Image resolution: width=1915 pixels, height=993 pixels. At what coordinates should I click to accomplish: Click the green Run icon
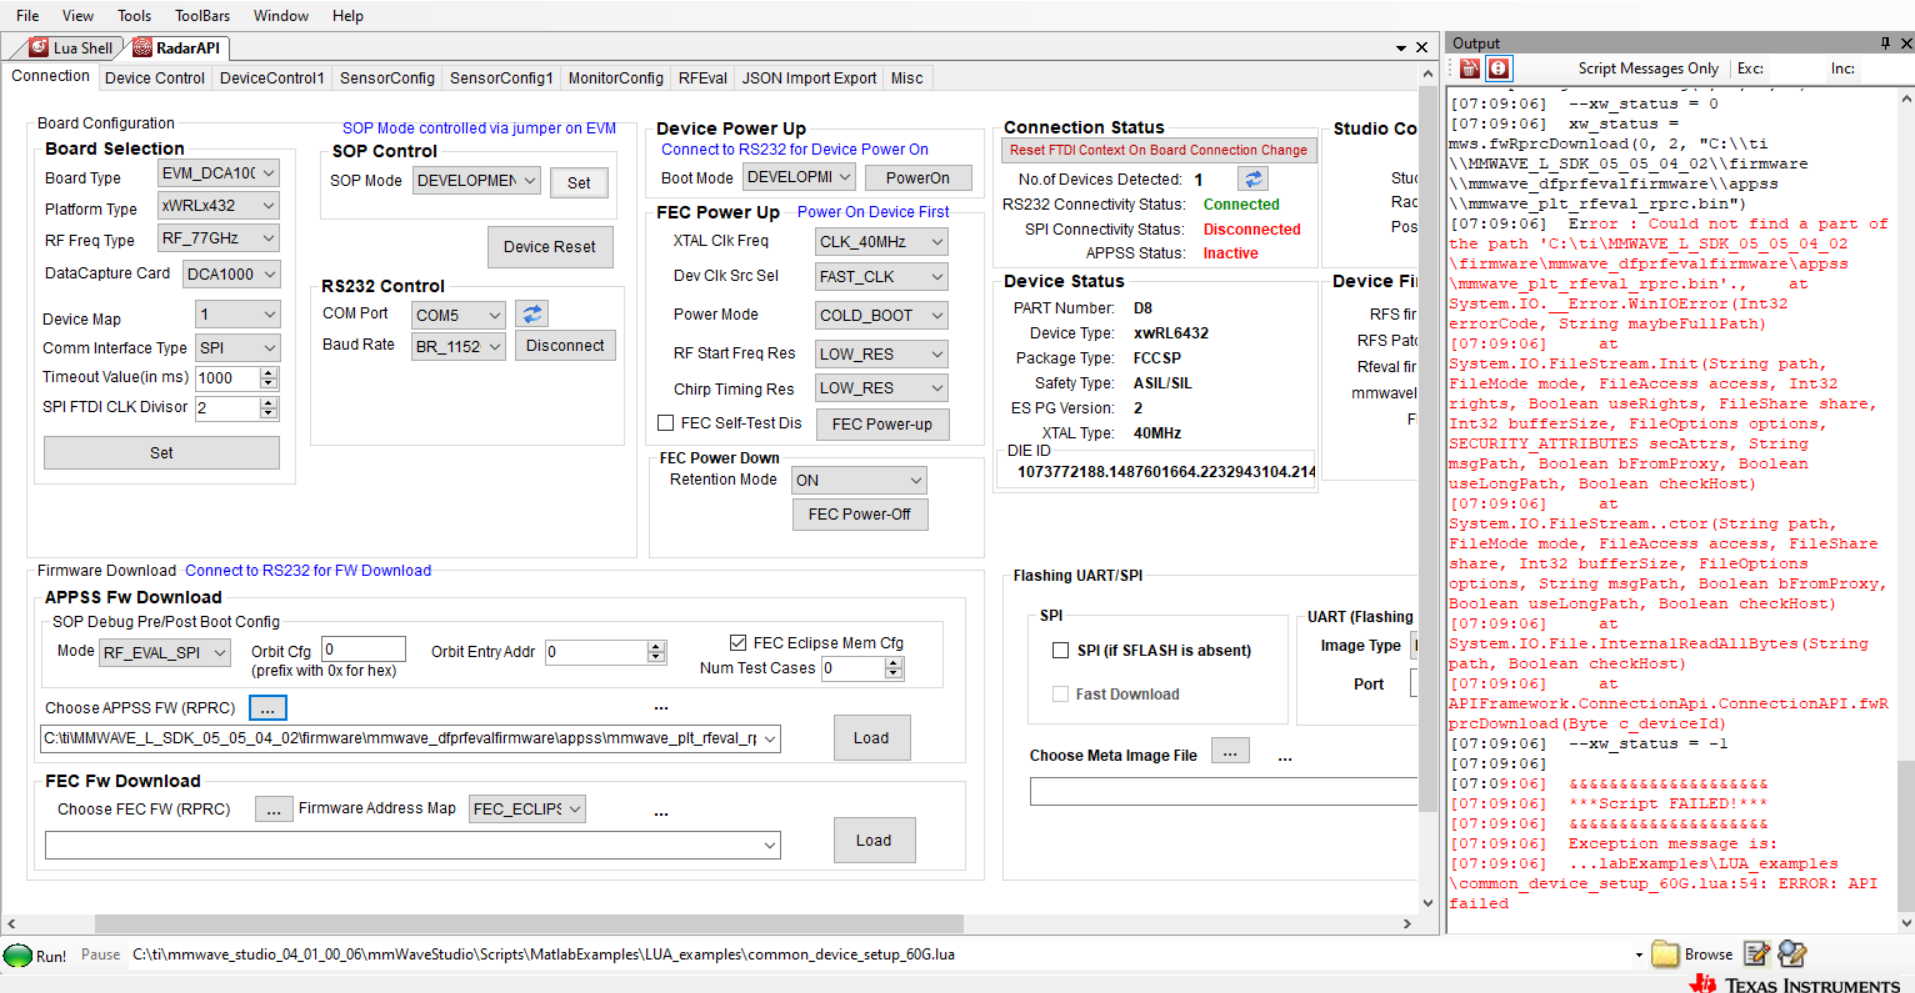(18, 955)
